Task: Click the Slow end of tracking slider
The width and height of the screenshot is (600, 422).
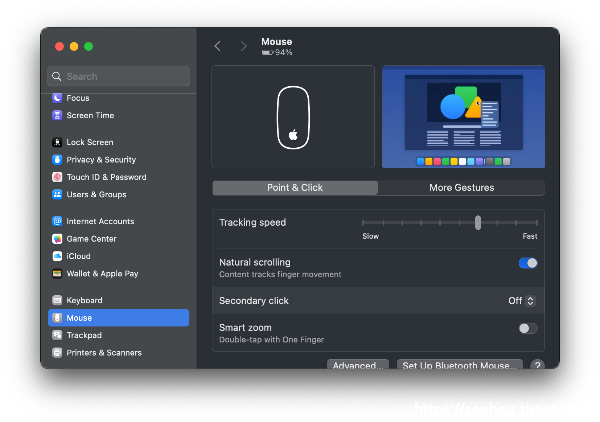Action: [x=370, y=236]
